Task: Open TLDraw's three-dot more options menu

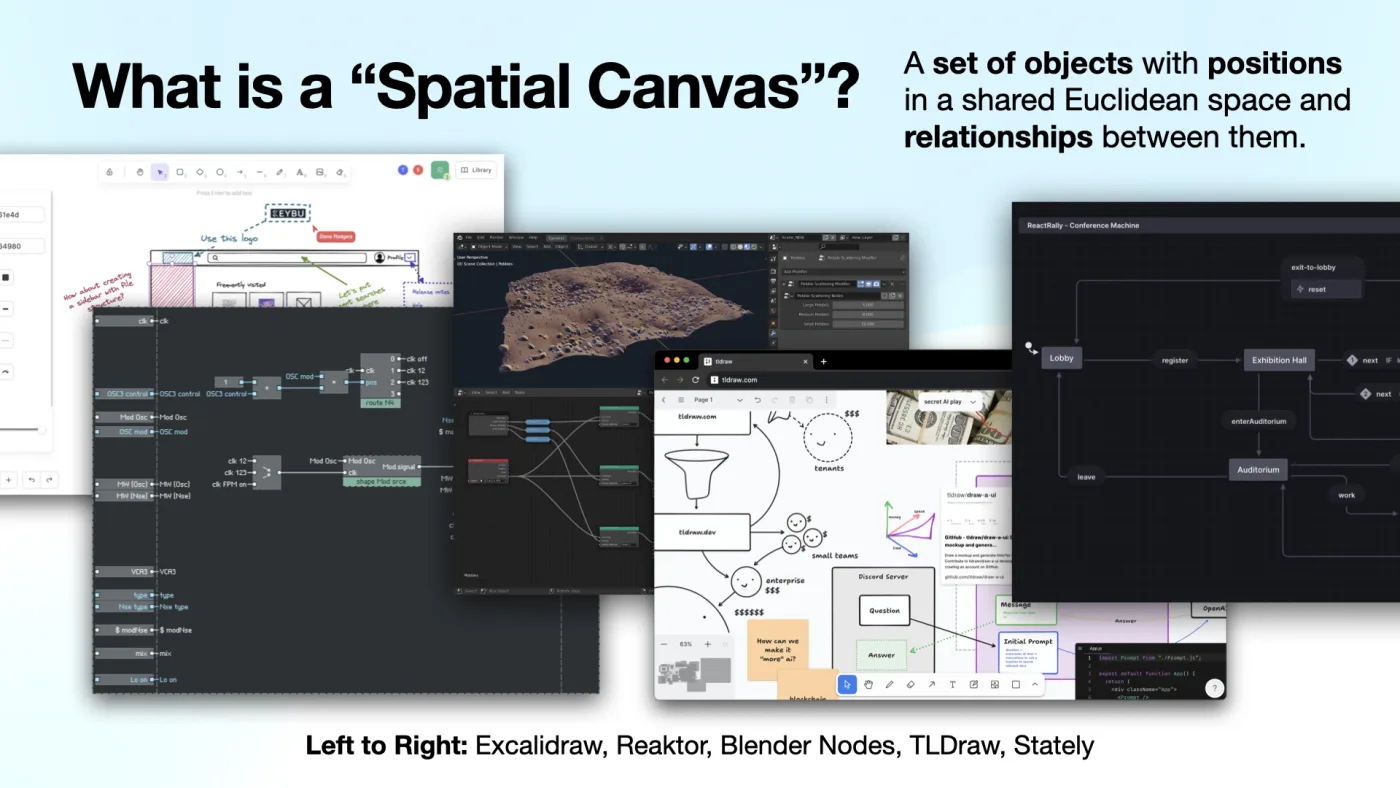Action: point(826,400)
